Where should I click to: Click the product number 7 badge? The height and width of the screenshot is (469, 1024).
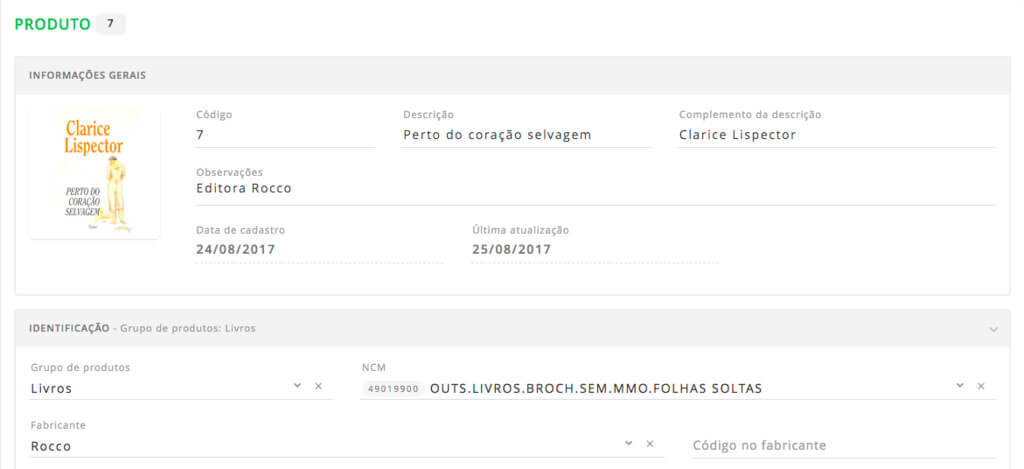tap(110, 24)
